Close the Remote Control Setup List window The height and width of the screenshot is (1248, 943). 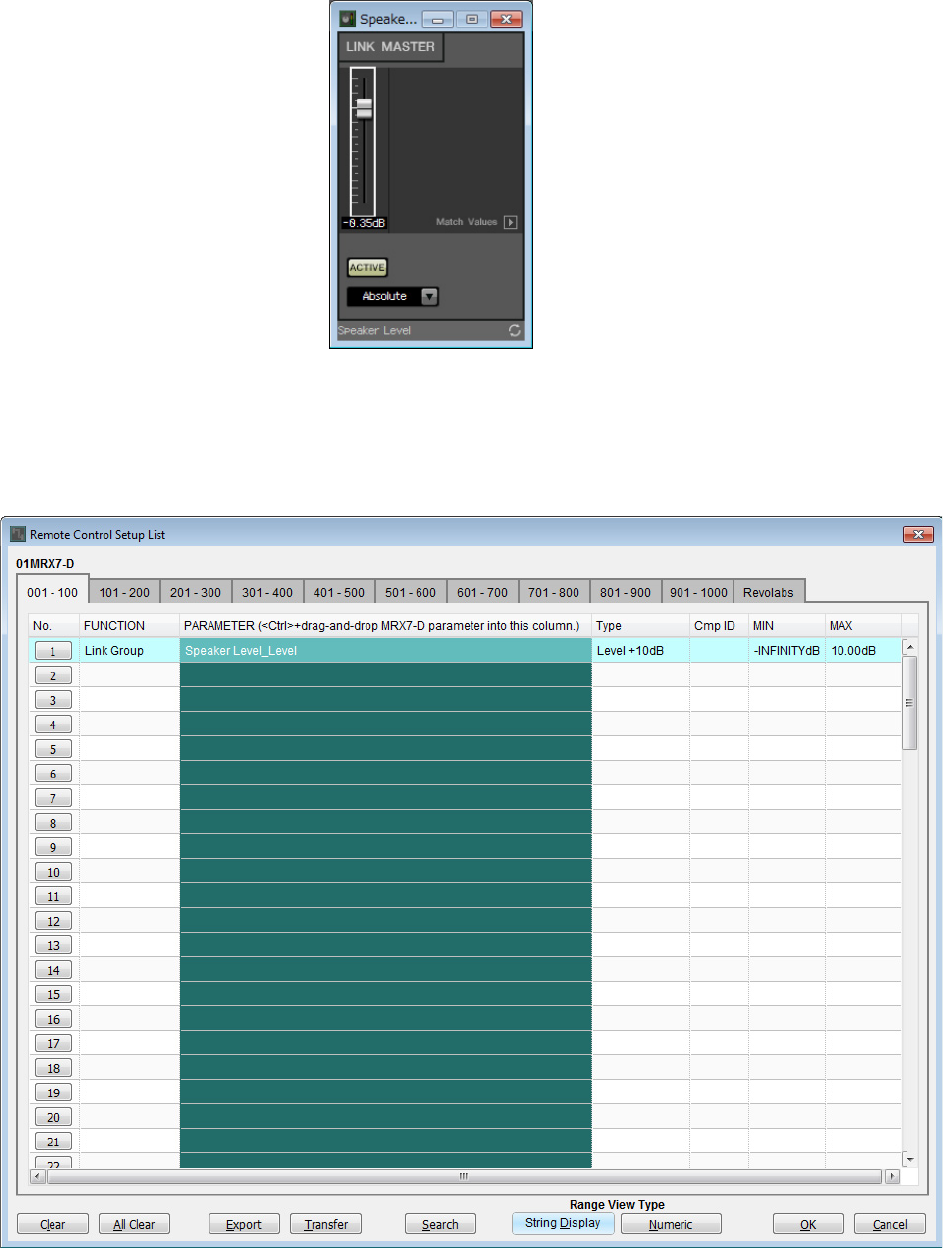(x=918, y=534)
